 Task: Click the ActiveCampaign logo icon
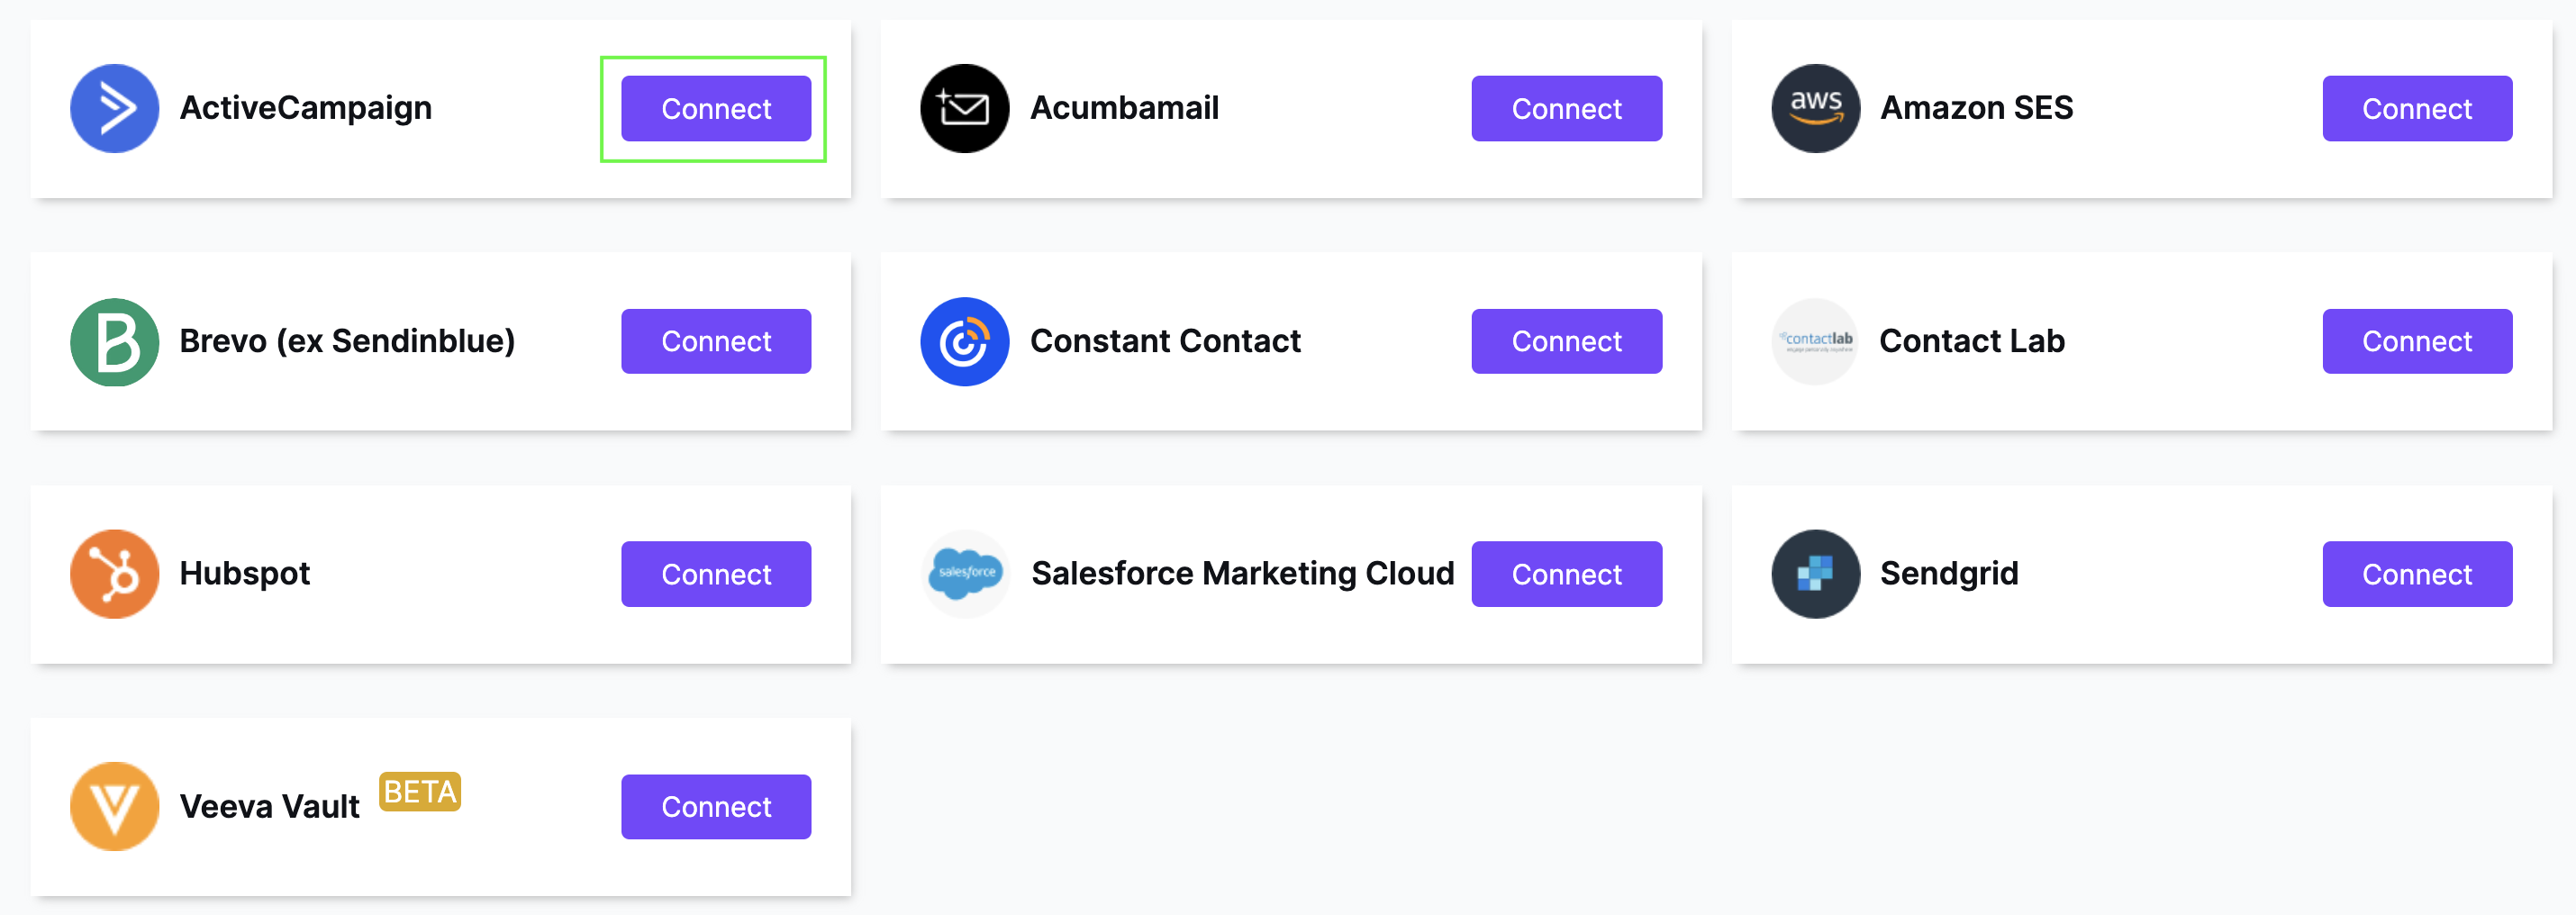(x=114, y=108)
